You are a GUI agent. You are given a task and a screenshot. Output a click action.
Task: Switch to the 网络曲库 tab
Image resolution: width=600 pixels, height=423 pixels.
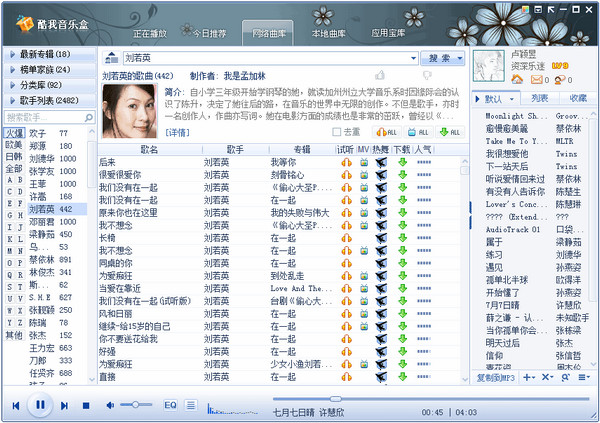pyautogui.click(x=268, y=34)
